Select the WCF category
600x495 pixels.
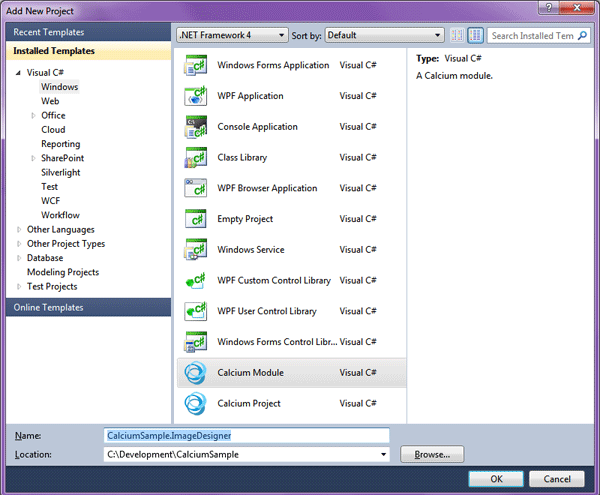tap(51, 201)
